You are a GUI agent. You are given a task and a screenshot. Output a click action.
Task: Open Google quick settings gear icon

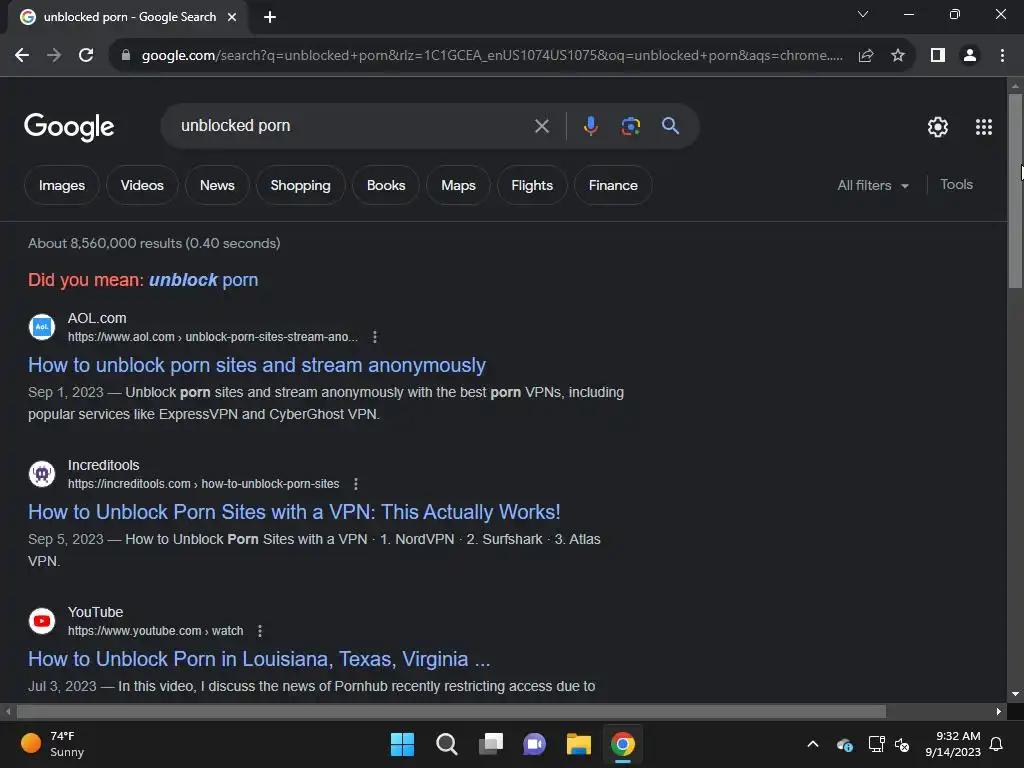click(938, 127)
